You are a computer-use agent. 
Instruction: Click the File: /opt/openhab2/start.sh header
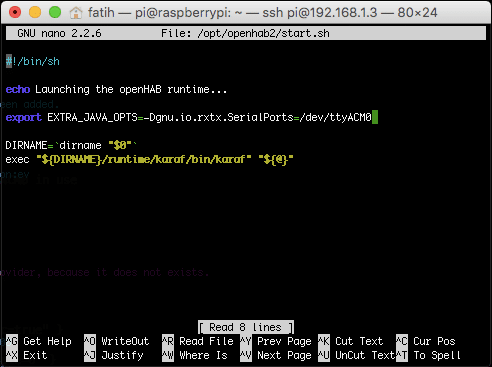245,33
